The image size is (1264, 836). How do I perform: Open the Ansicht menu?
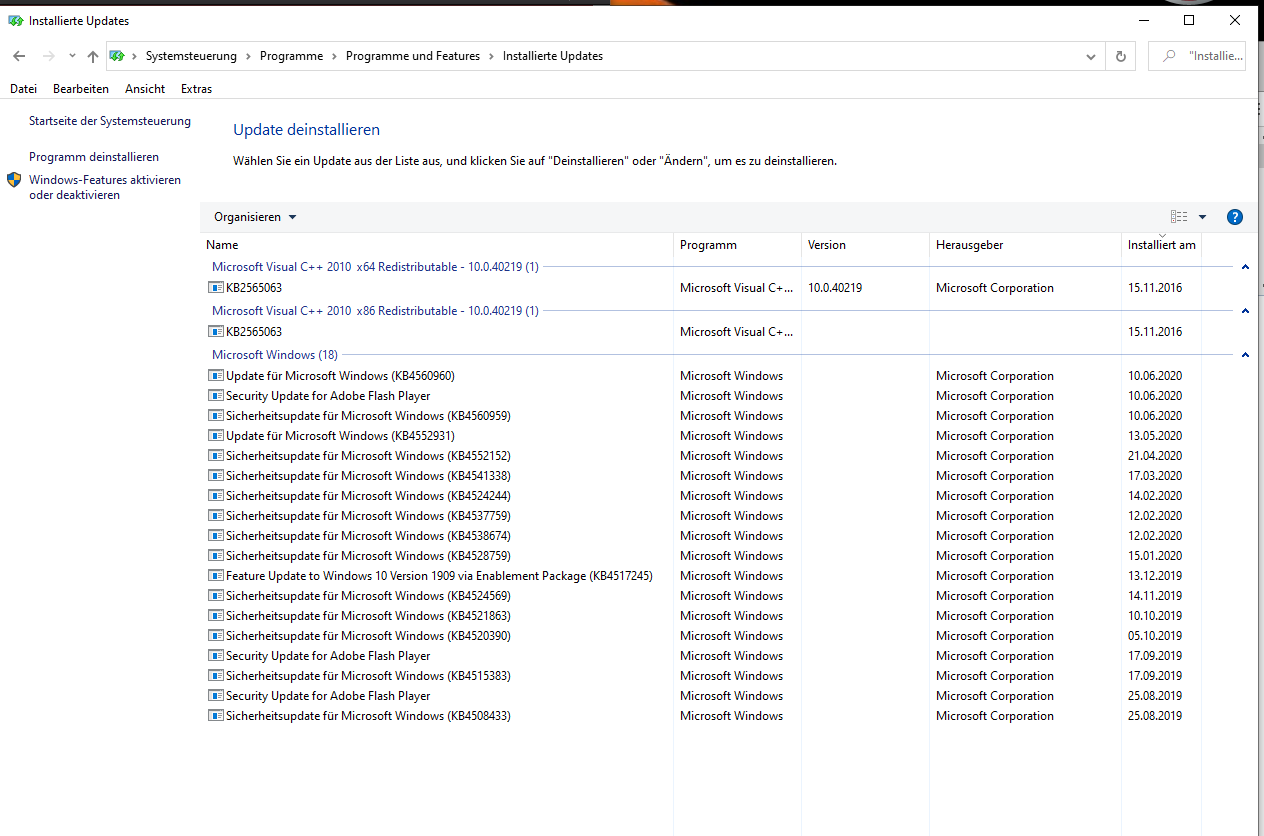[145, 89]
